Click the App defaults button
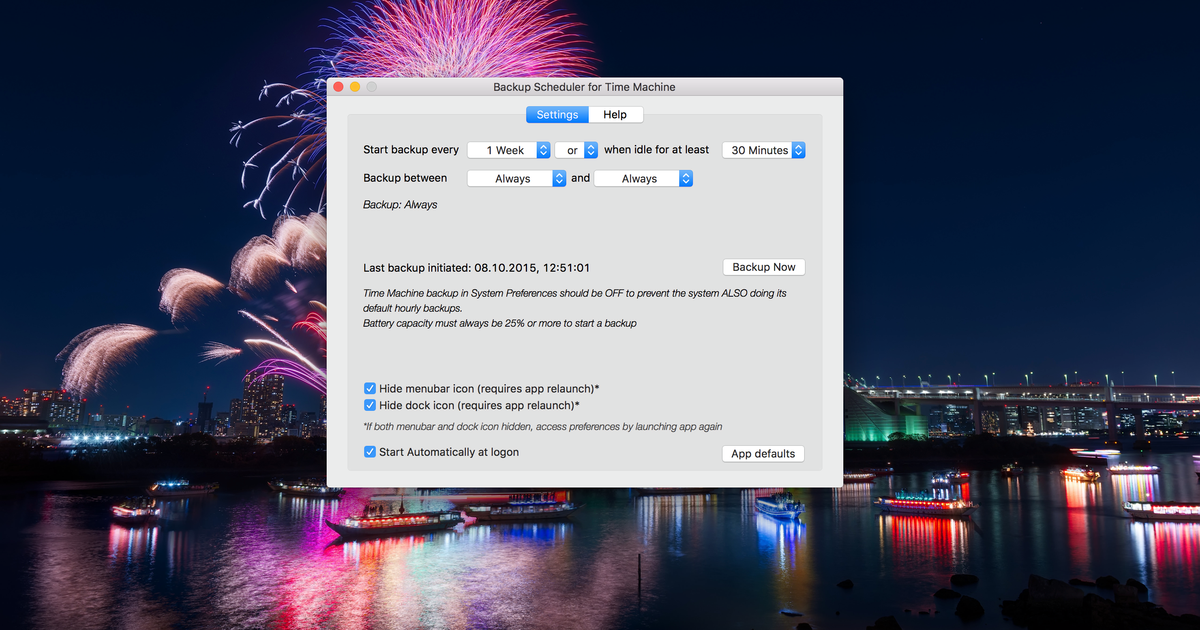Screen dimensions: 1200x630 (x=763, y=453)
